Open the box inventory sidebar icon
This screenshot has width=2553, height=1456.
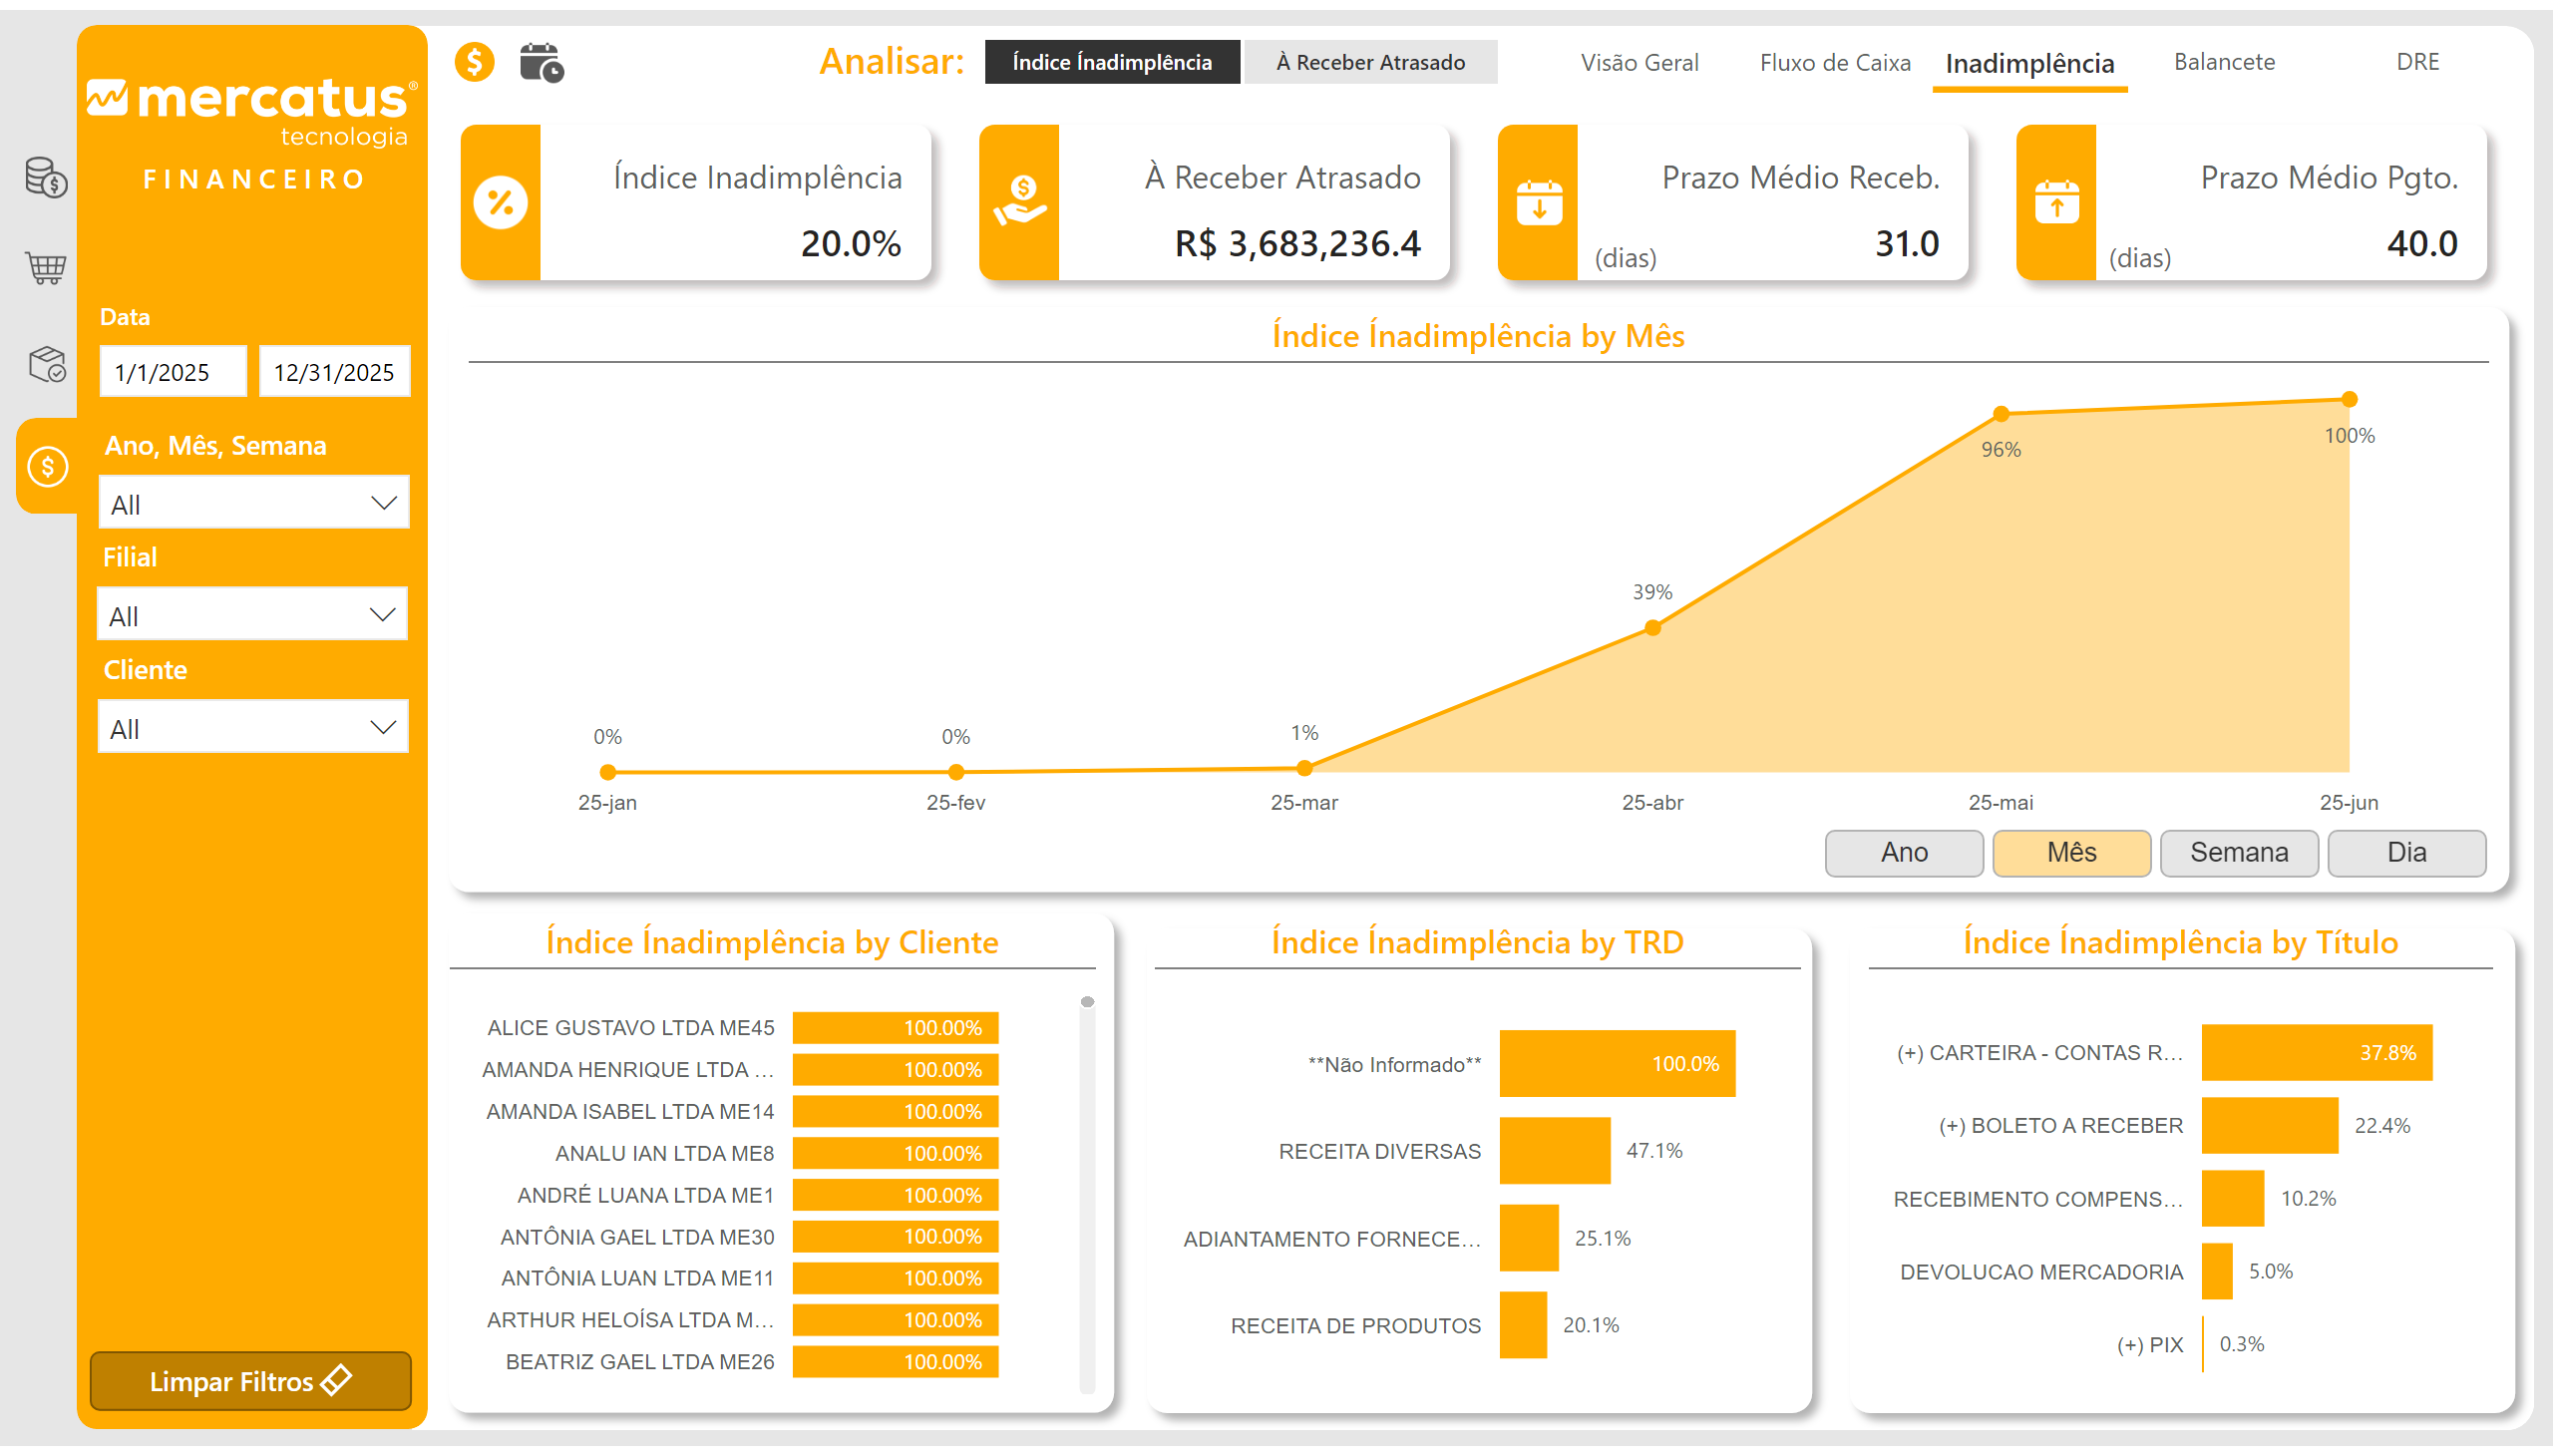pos(46,364)
